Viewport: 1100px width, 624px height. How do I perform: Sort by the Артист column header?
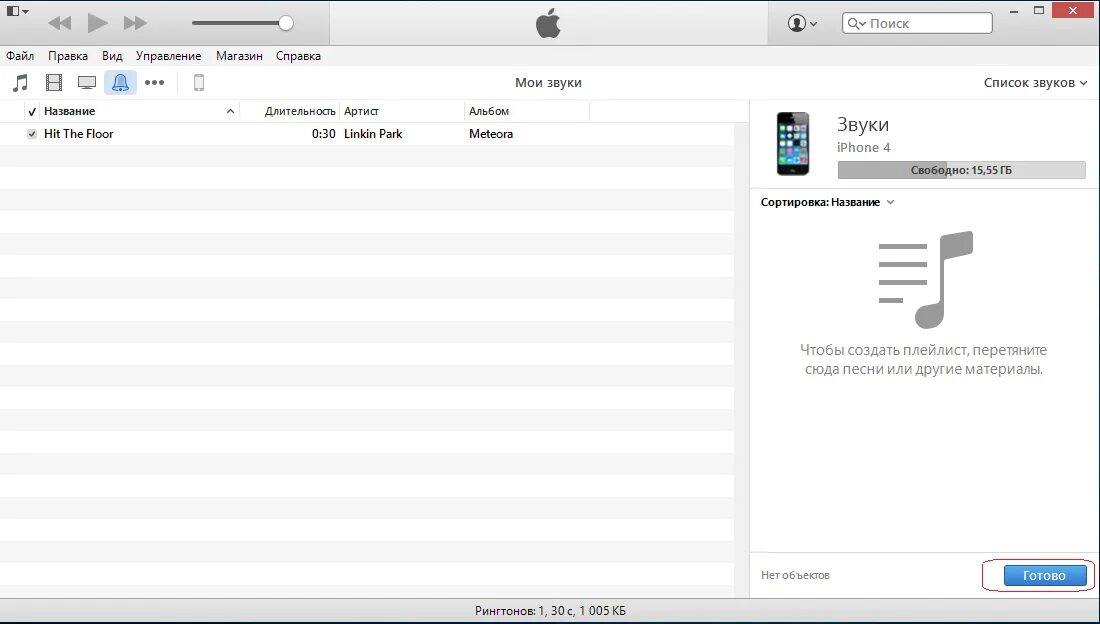361,112
